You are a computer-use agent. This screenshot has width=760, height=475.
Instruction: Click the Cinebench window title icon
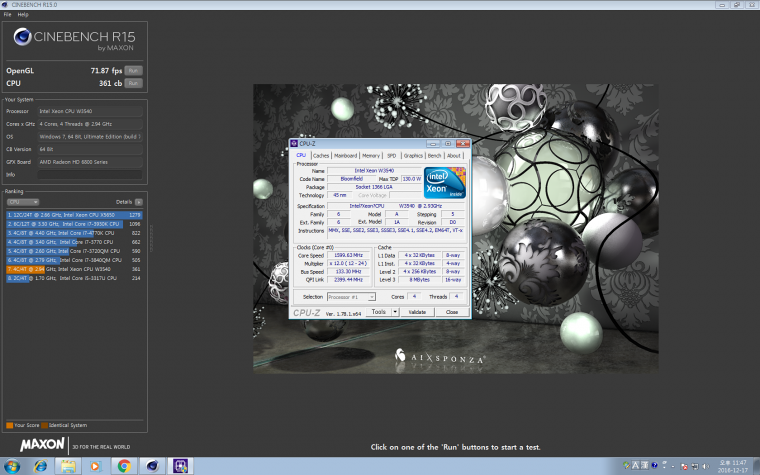tap(5, 4)
